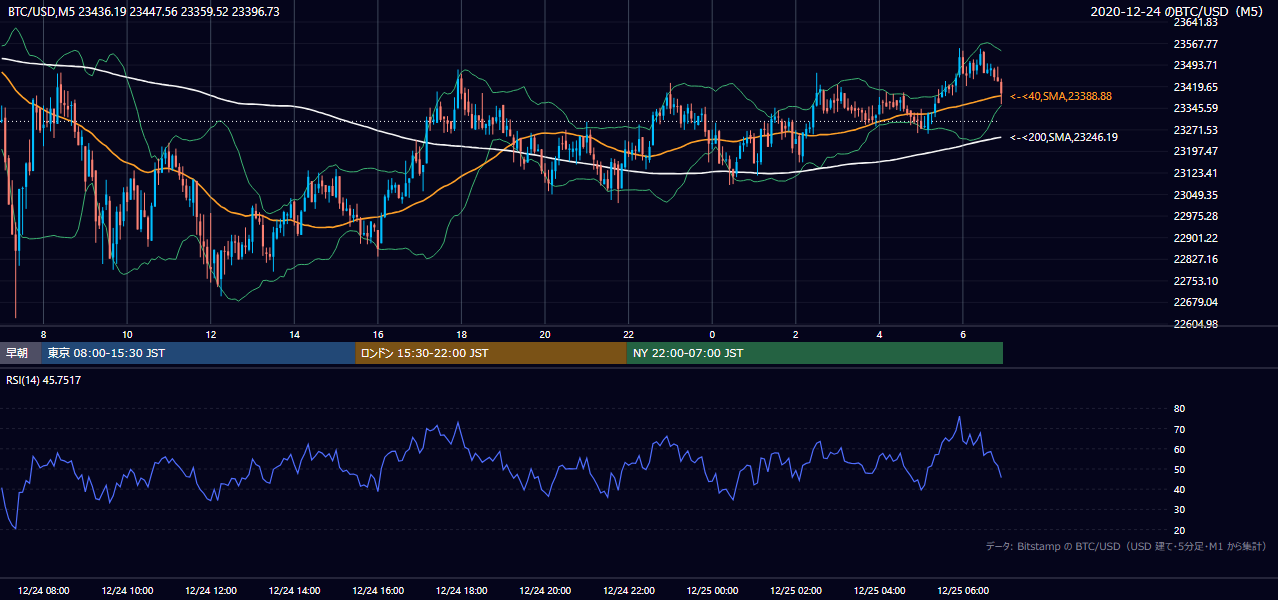
Task: Click the bottom time label 12/25 06:00
Action: tap(963, 591)
